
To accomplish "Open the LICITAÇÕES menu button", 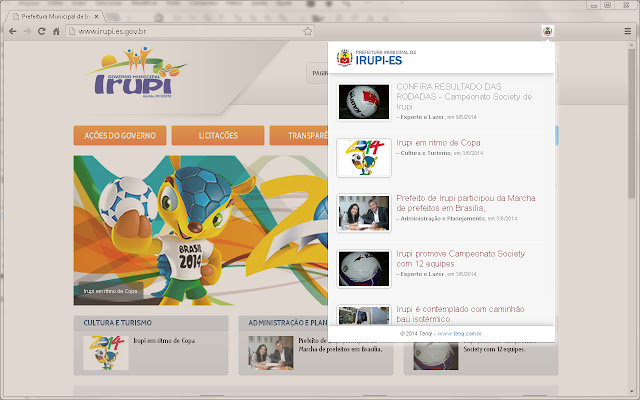I will pos(218,136).
